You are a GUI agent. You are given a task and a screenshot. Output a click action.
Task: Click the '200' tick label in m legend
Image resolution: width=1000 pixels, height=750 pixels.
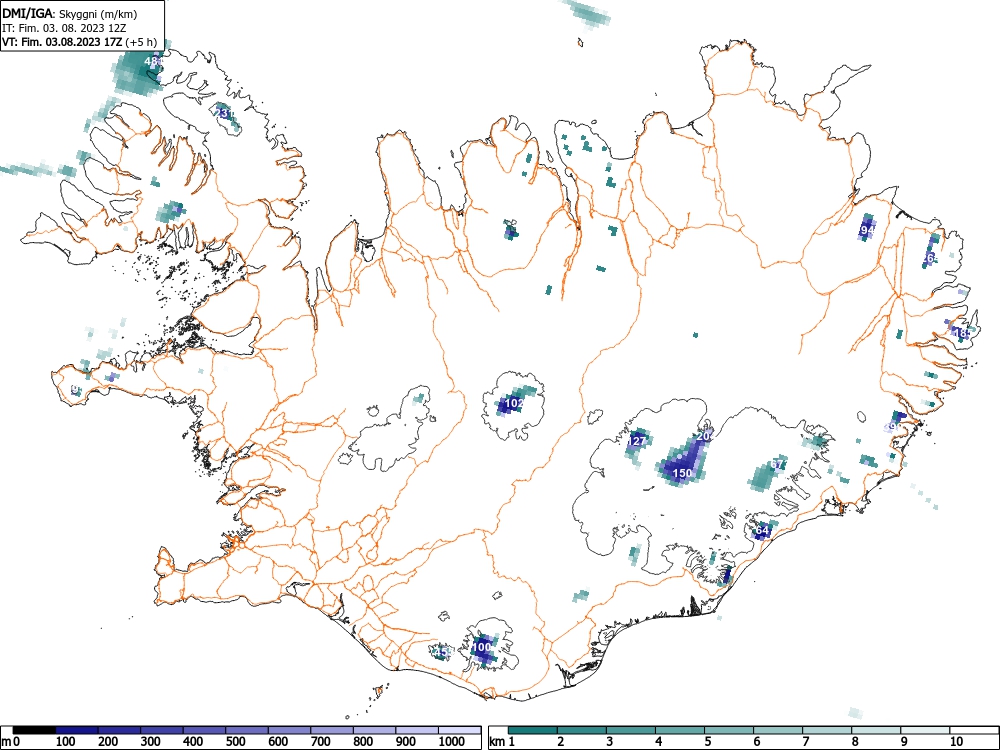(108, 742)
